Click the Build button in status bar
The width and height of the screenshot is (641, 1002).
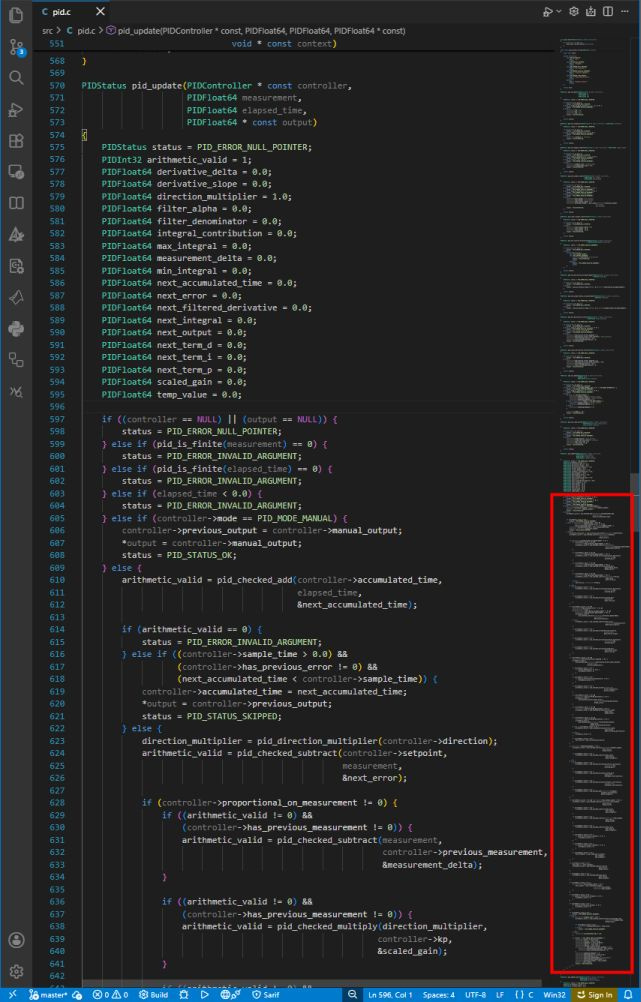153,994
